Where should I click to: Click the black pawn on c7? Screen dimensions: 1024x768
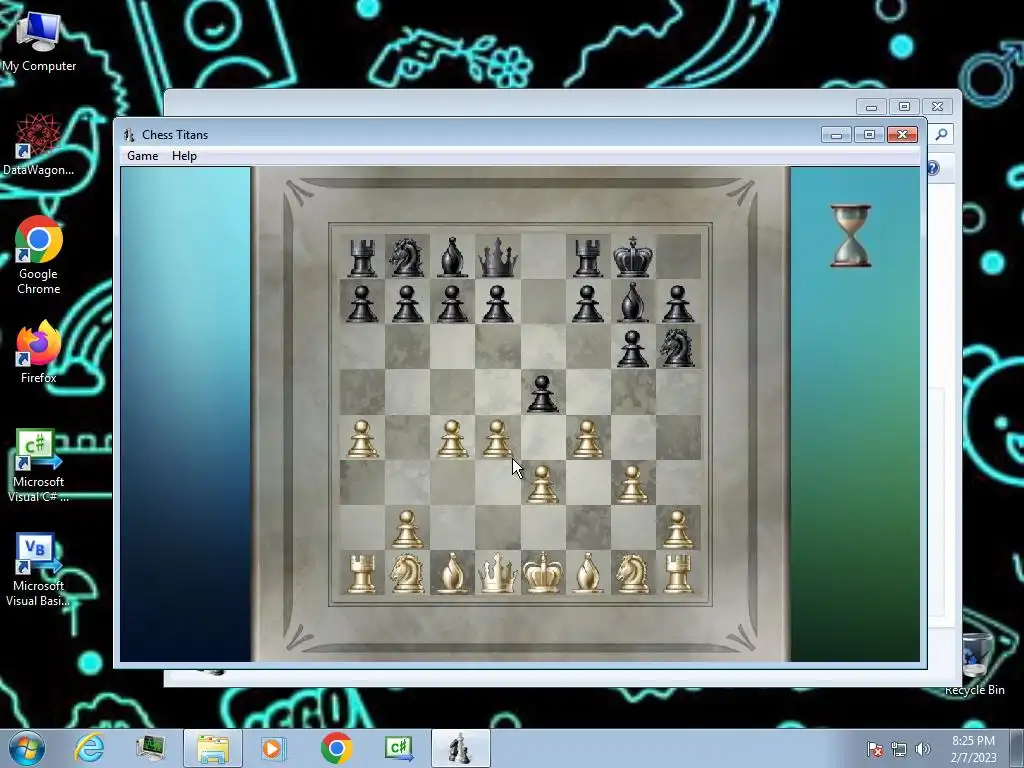pyautogui.click(x=452, y=304)
